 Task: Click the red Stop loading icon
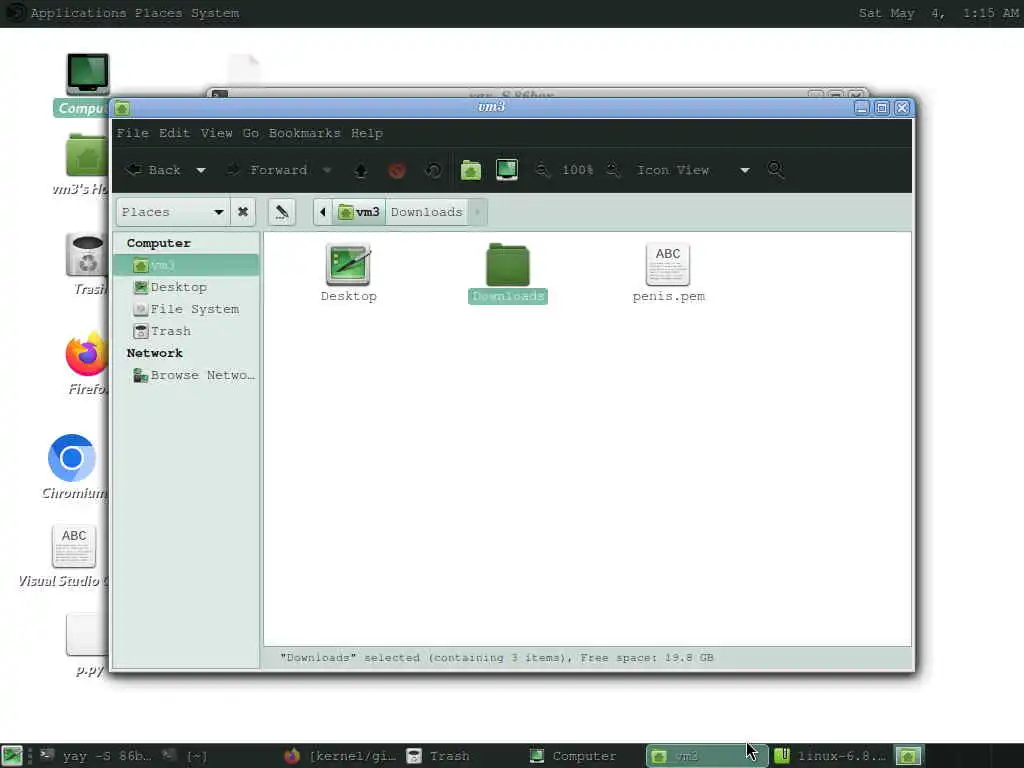point(396,170)
